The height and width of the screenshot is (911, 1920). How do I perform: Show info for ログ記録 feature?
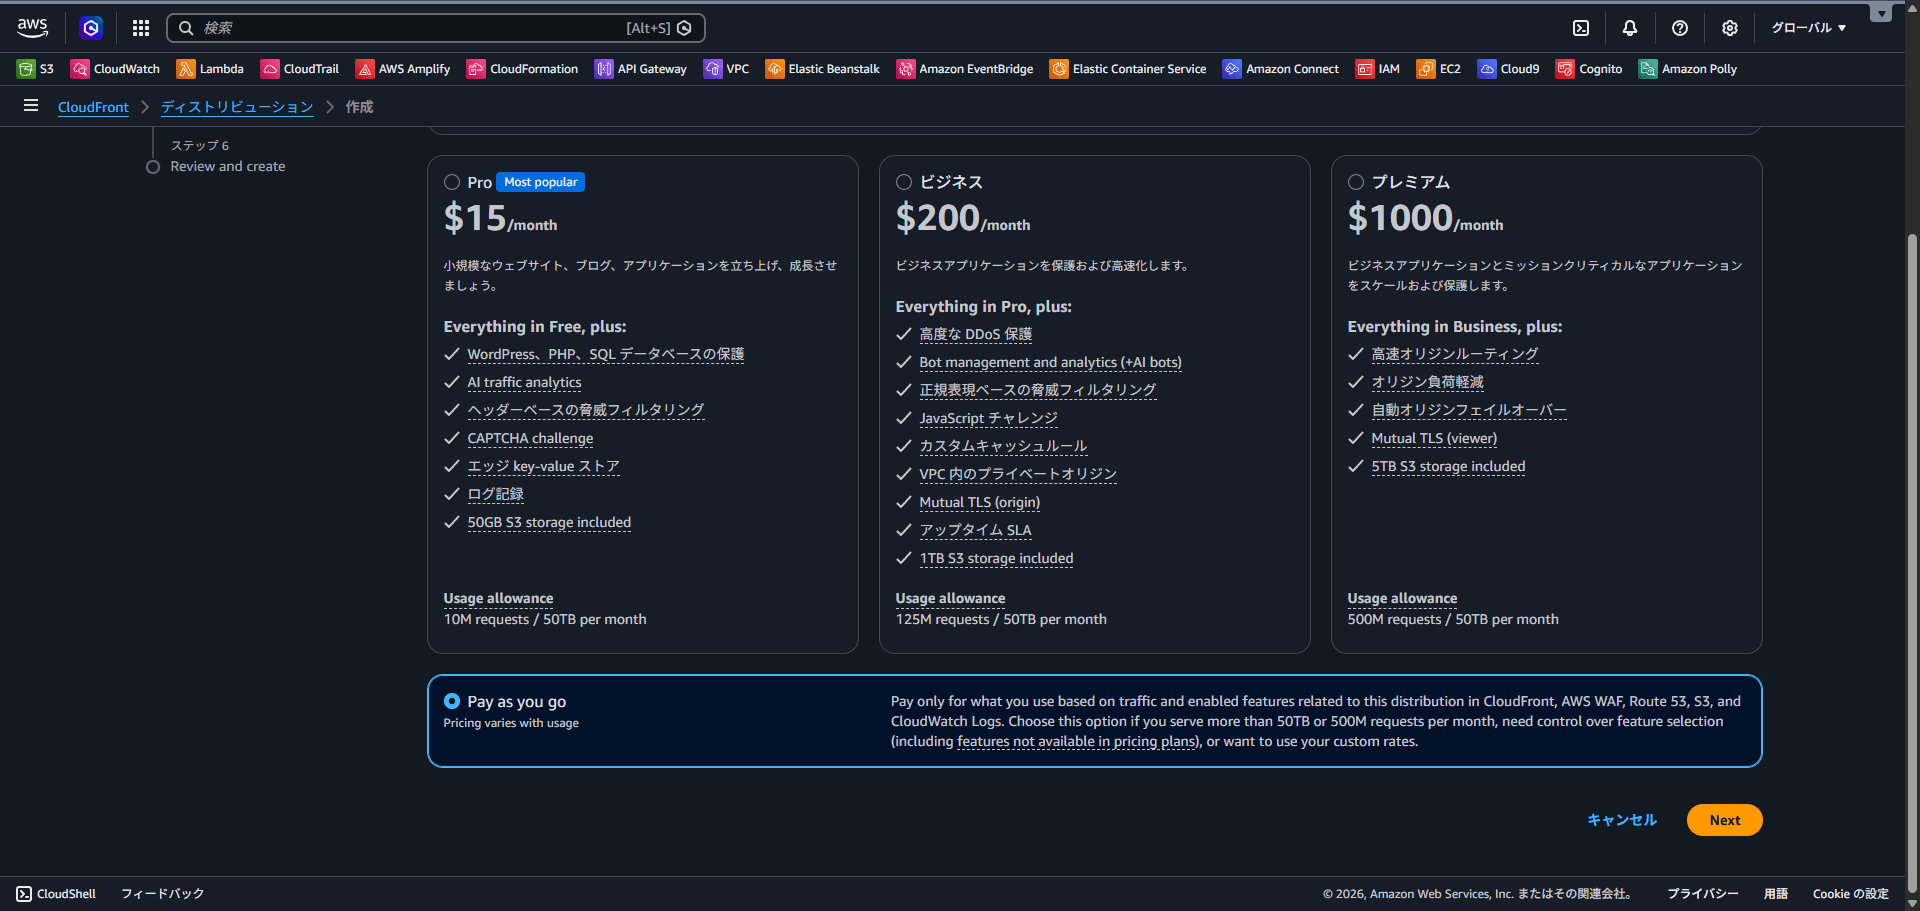point(495,494)
